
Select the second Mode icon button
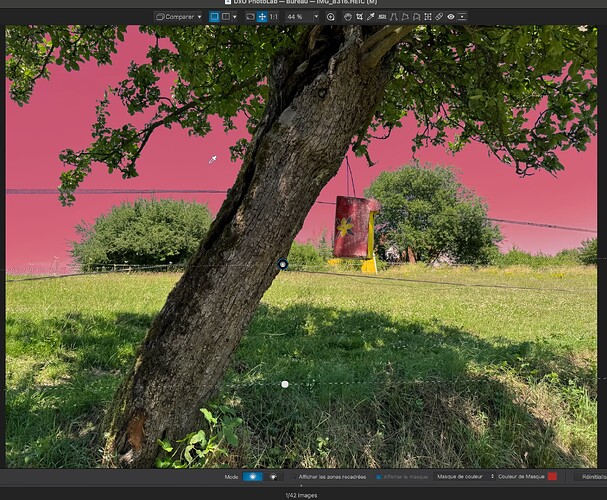[x=273, y=477]
